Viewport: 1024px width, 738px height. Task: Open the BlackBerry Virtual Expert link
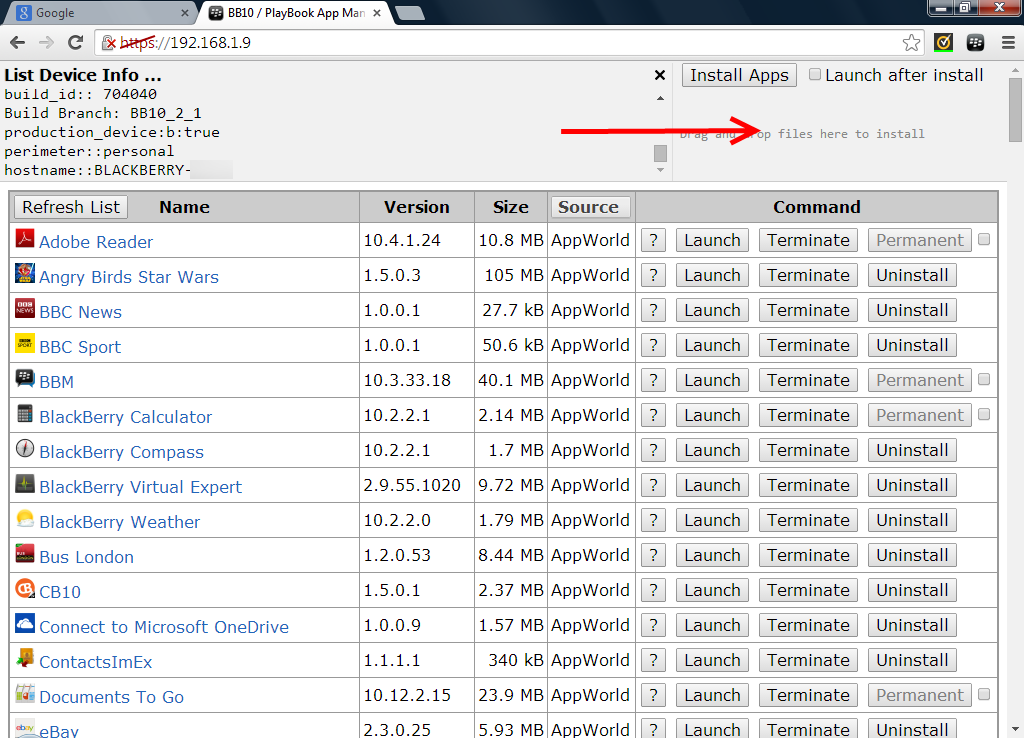click(x=140, y=487)
